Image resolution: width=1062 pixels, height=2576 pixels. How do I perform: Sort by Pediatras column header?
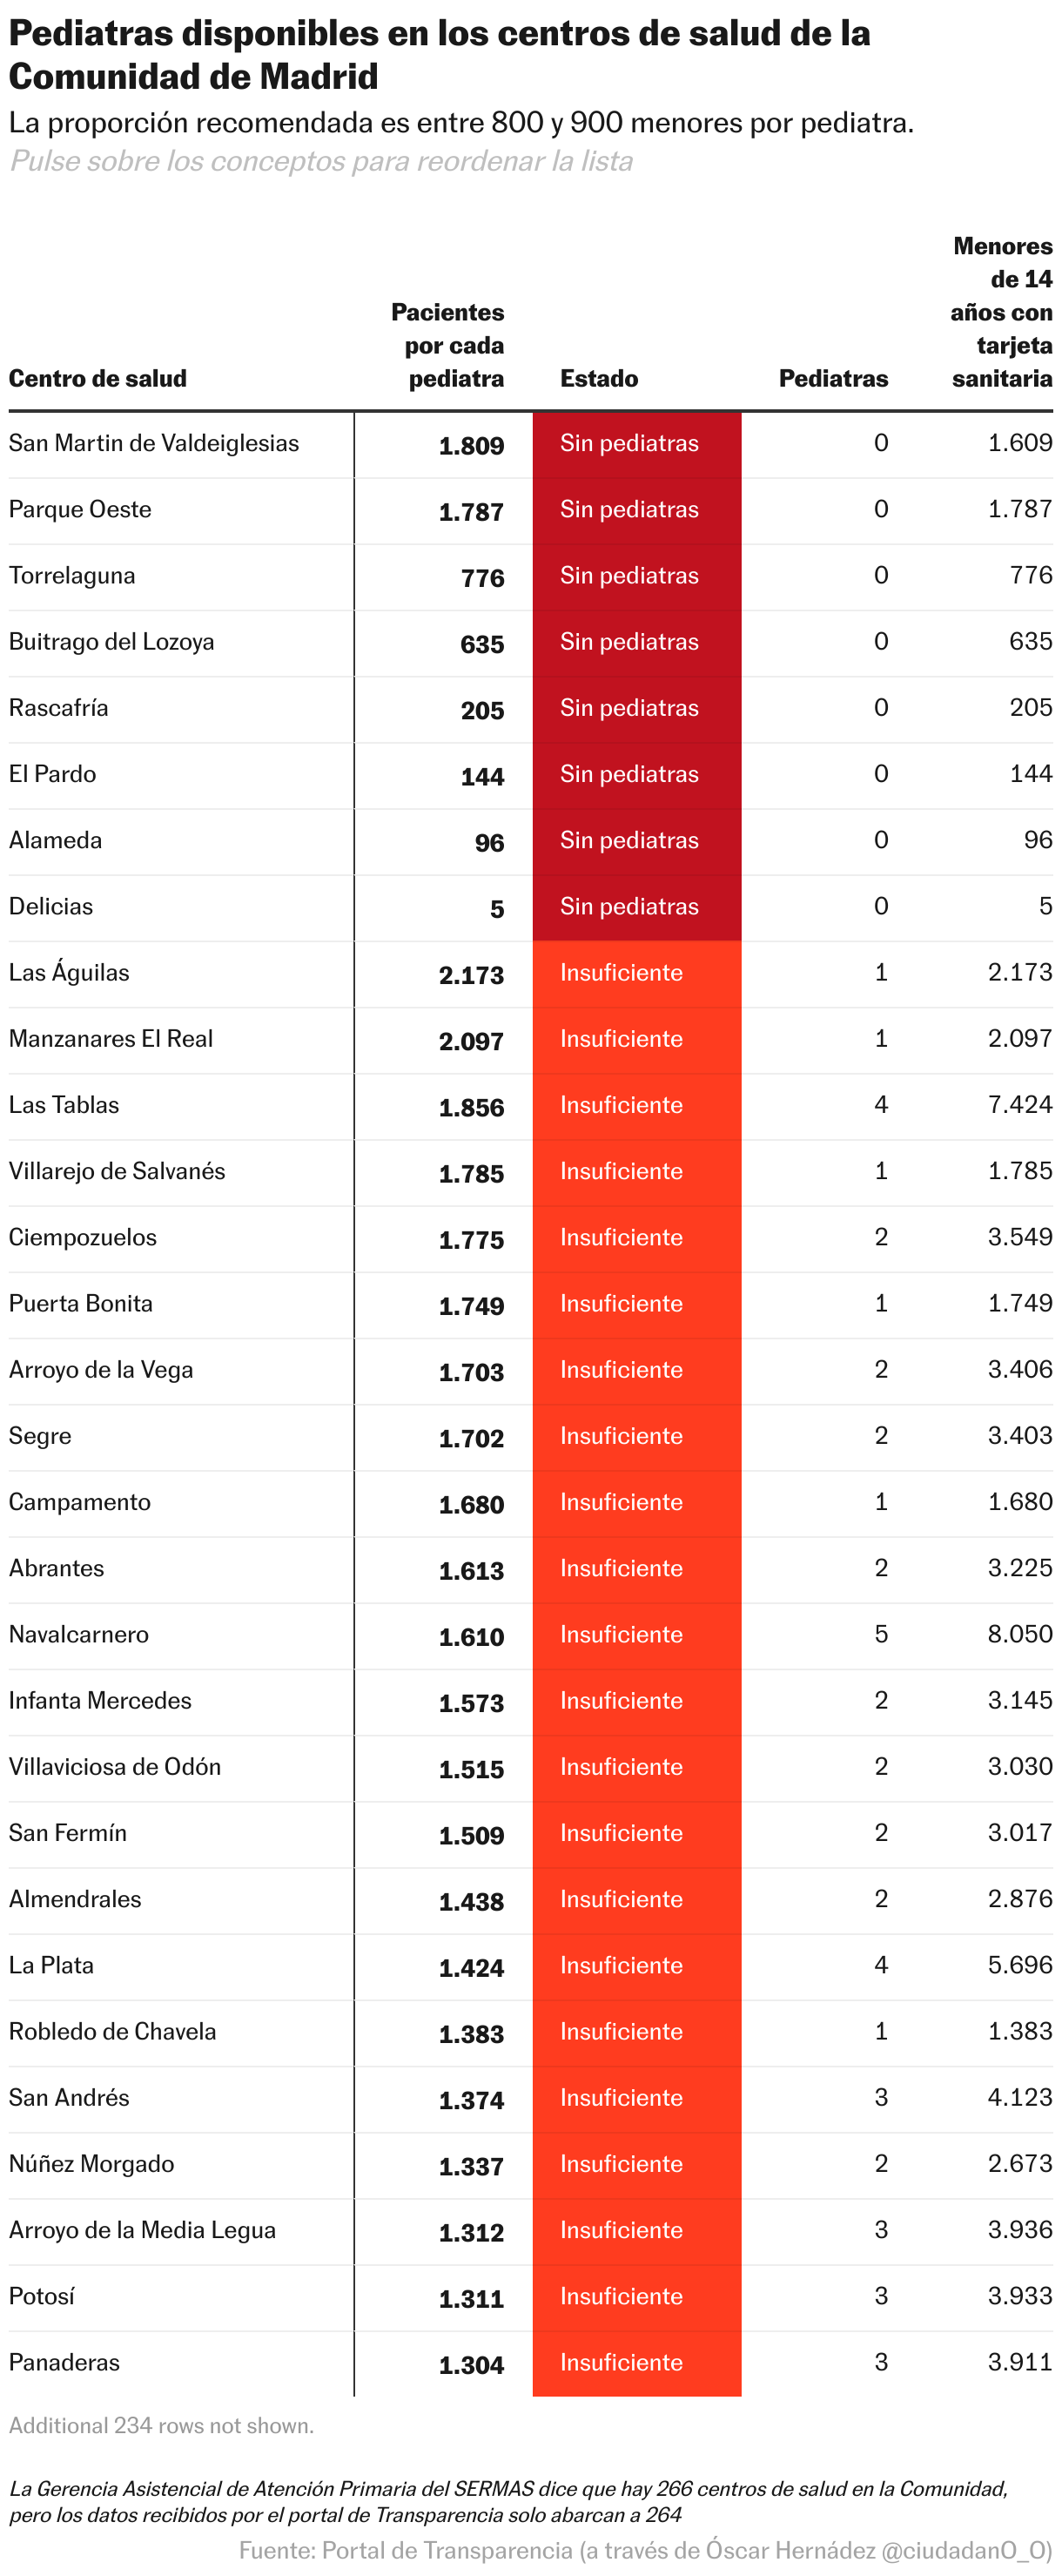click(x=833, y=379)
